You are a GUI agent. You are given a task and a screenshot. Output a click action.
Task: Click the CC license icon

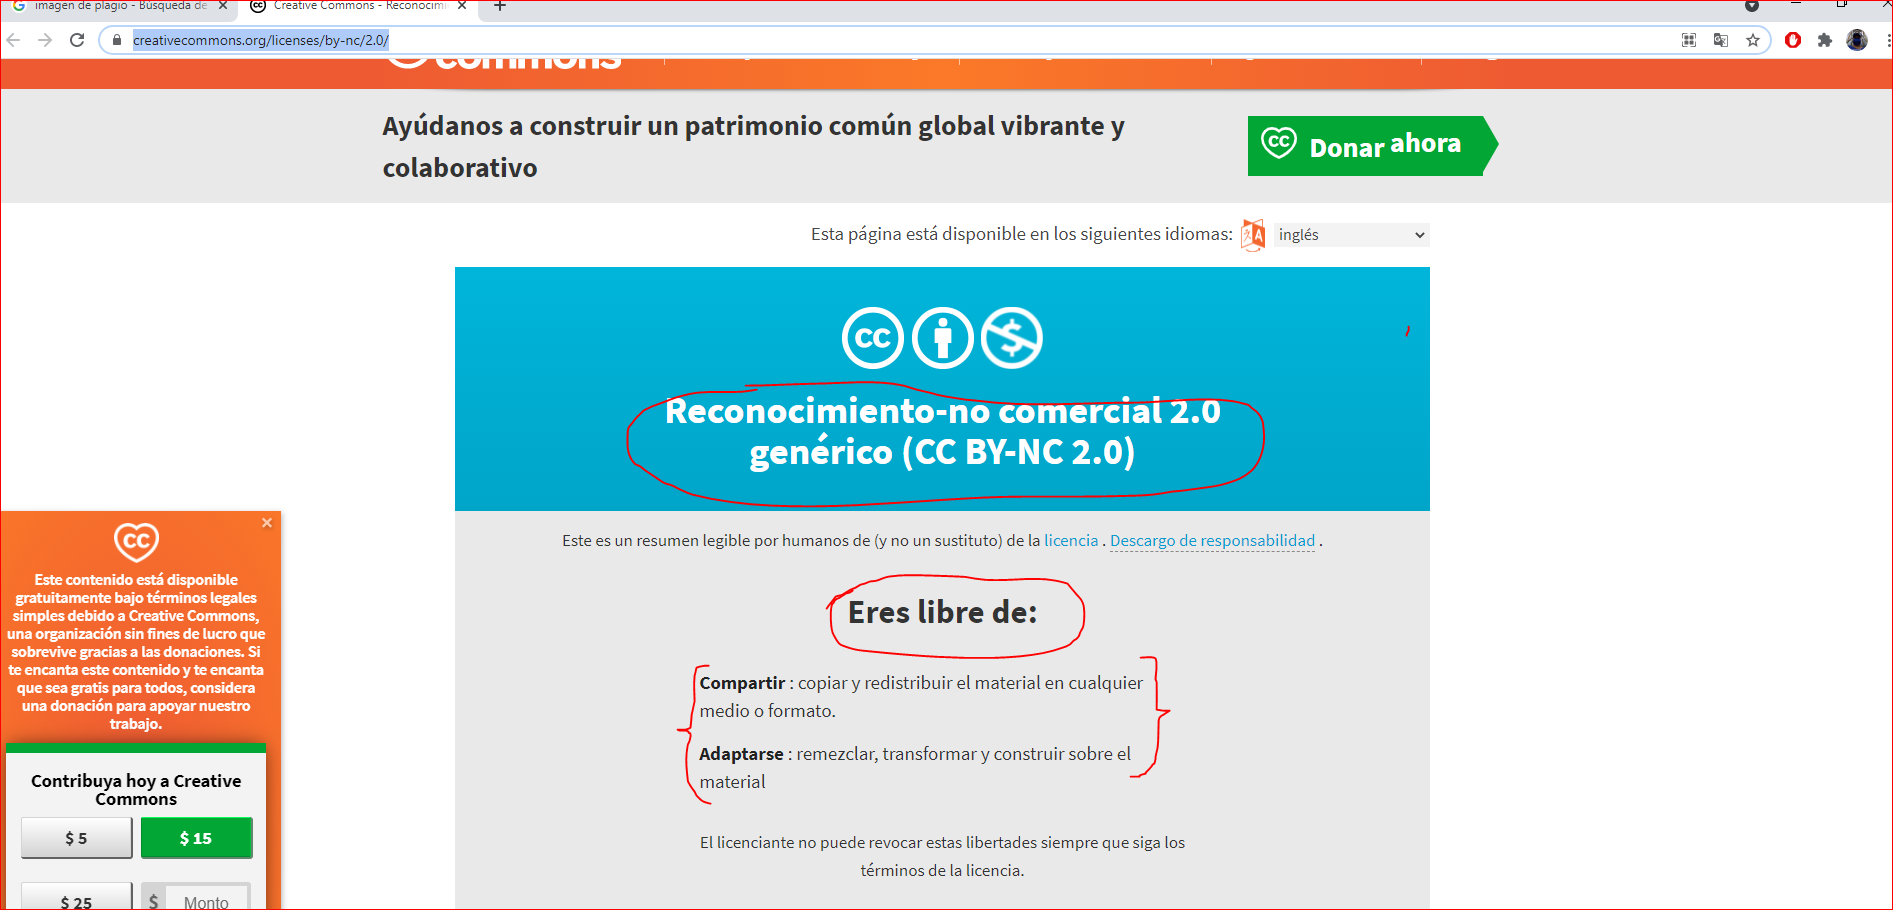(873, 338)
